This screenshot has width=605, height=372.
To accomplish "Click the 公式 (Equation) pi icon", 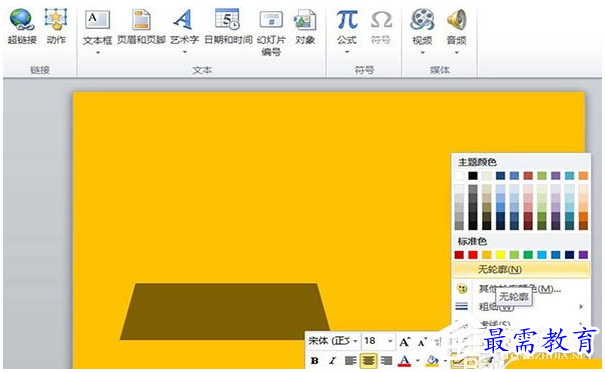I will [x=346, y=19].
